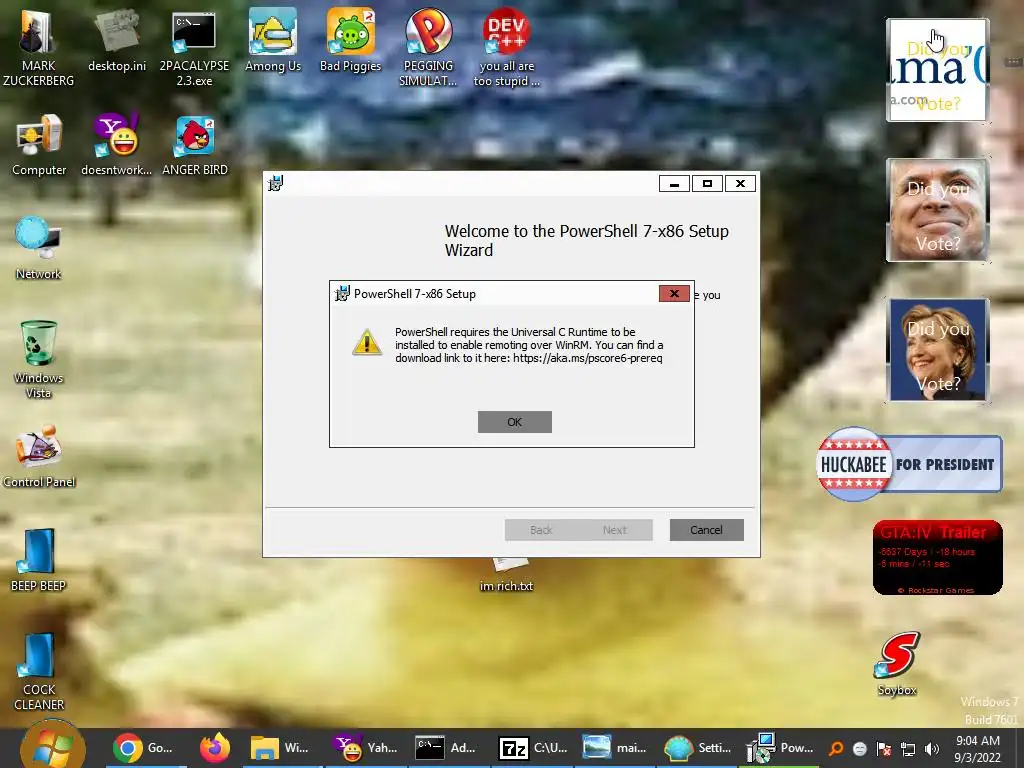The width and height of the screenshot is (1024, 768).
Task: Select the Computer desktop icon
Action: pos(39,145)
